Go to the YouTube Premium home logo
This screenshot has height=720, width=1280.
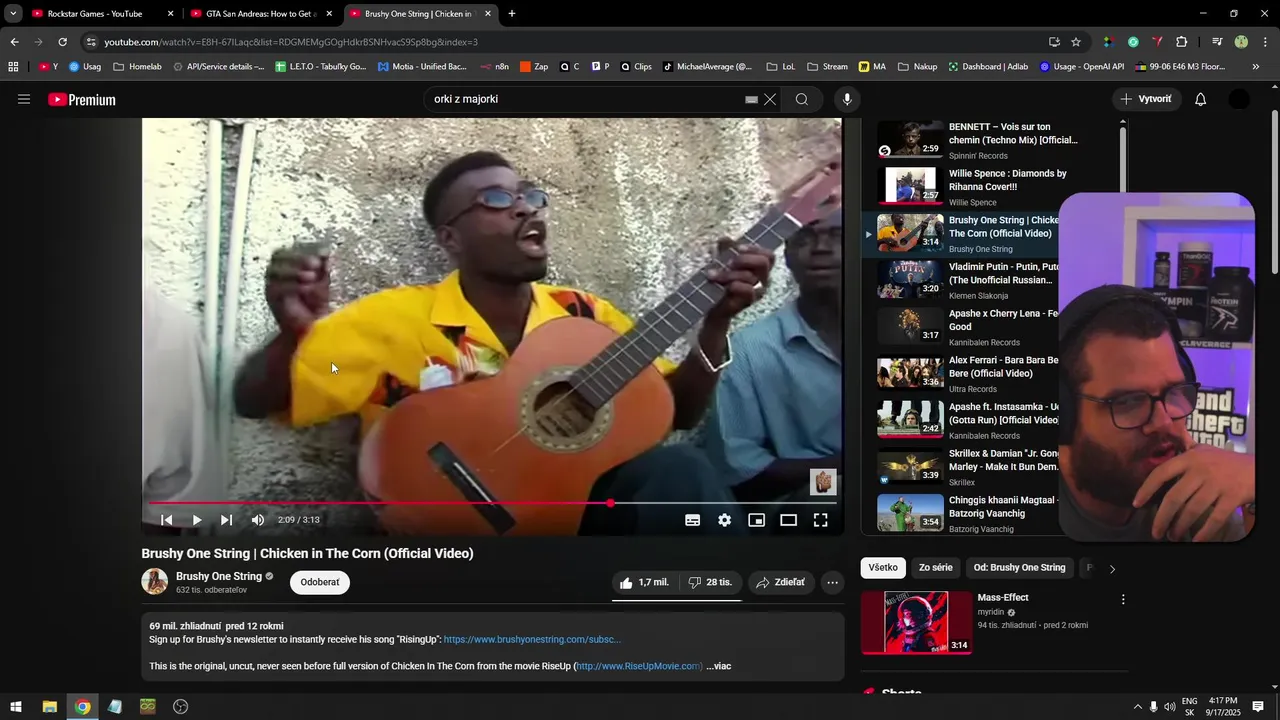(x=82, y=100)
